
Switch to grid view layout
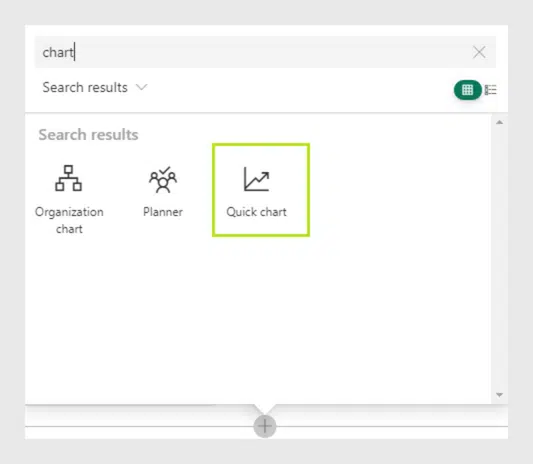tap(467, 90)
